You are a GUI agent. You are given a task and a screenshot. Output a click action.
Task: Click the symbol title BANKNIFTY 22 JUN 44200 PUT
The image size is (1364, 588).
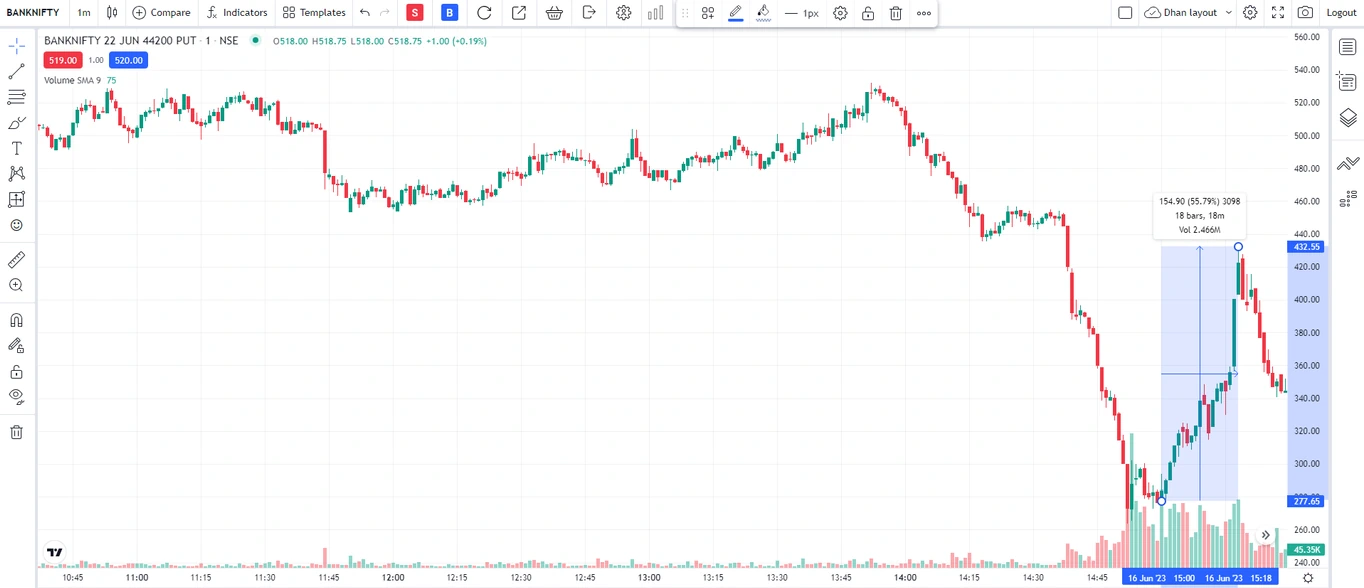click(x=120, y=40)
